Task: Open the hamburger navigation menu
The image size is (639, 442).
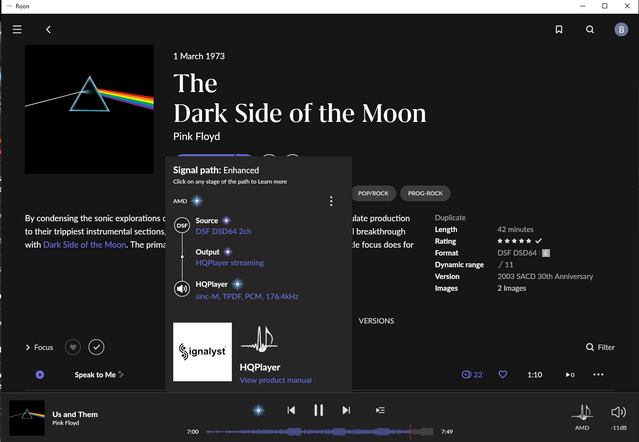Action: (x=17, y=30)
